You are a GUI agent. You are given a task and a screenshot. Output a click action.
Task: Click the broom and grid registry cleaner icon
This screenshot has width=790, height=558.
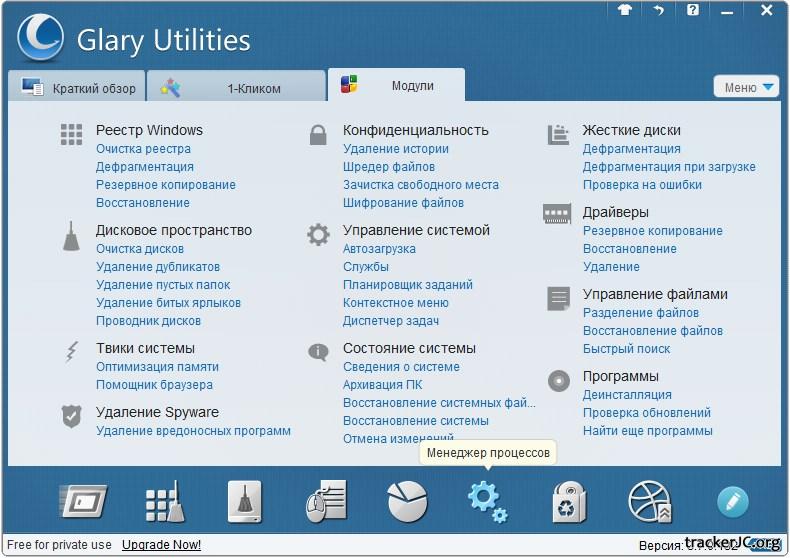(165, 502)
